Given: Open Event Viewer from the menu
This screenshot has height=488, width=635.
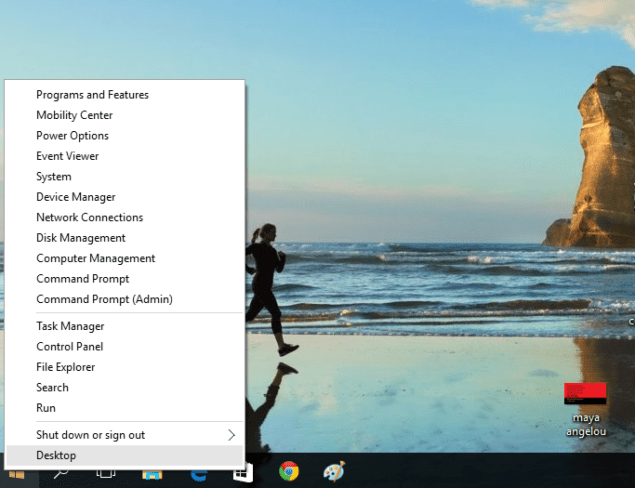Looking at the screenshot, I should (x=68, y=156).
